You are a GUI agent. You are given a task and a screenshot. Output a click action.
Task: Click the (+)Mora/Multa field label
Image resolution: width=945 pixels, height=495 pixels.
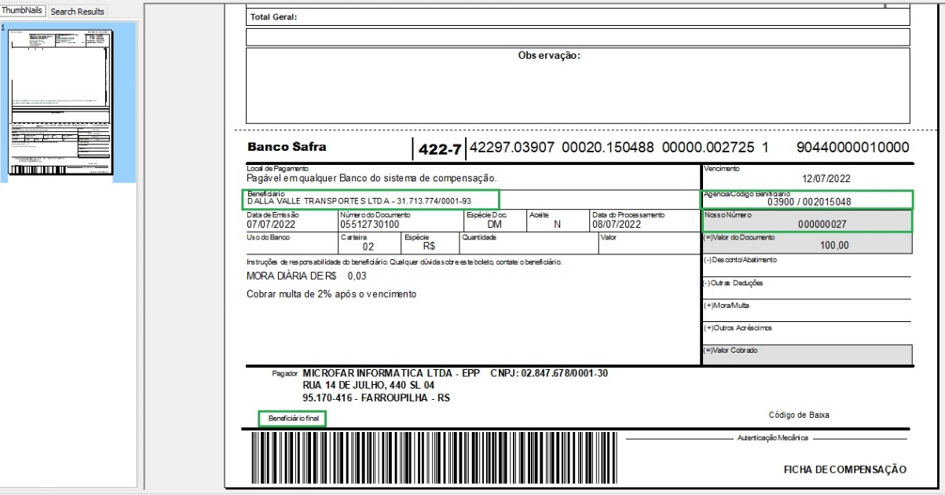(726, 306)
